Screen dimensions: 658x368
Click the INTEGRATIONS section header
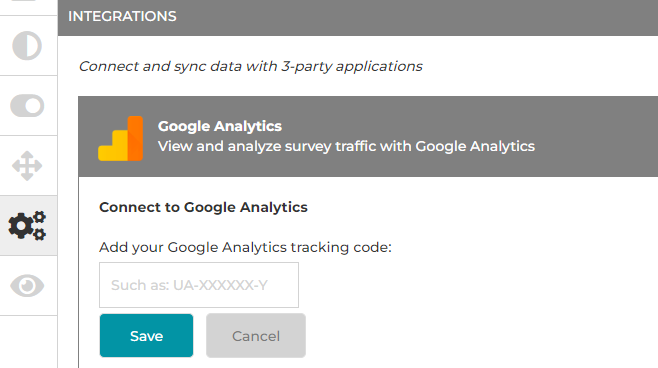122,16
